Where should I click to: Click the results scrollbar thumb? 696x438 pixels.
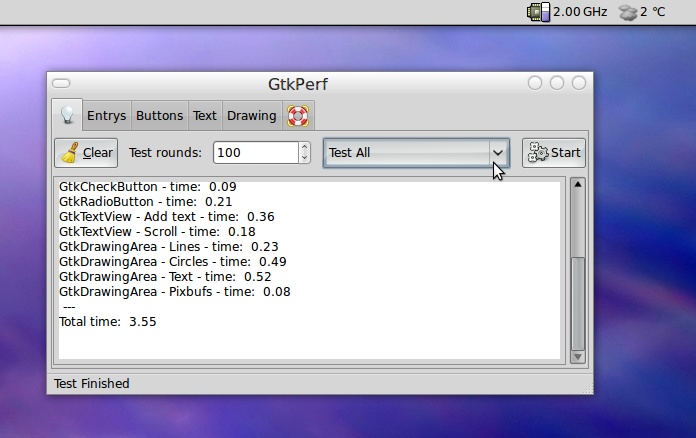pos(577,304)
